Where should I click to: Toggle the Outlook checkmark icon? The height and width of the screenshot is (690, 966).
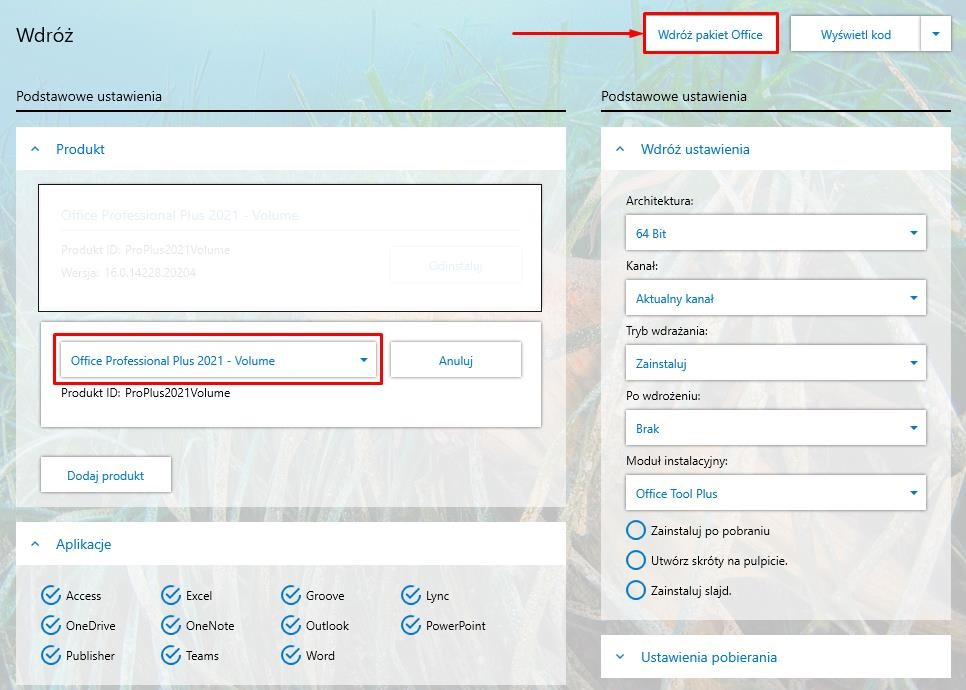pyautogui.click(x=291, y=625)
